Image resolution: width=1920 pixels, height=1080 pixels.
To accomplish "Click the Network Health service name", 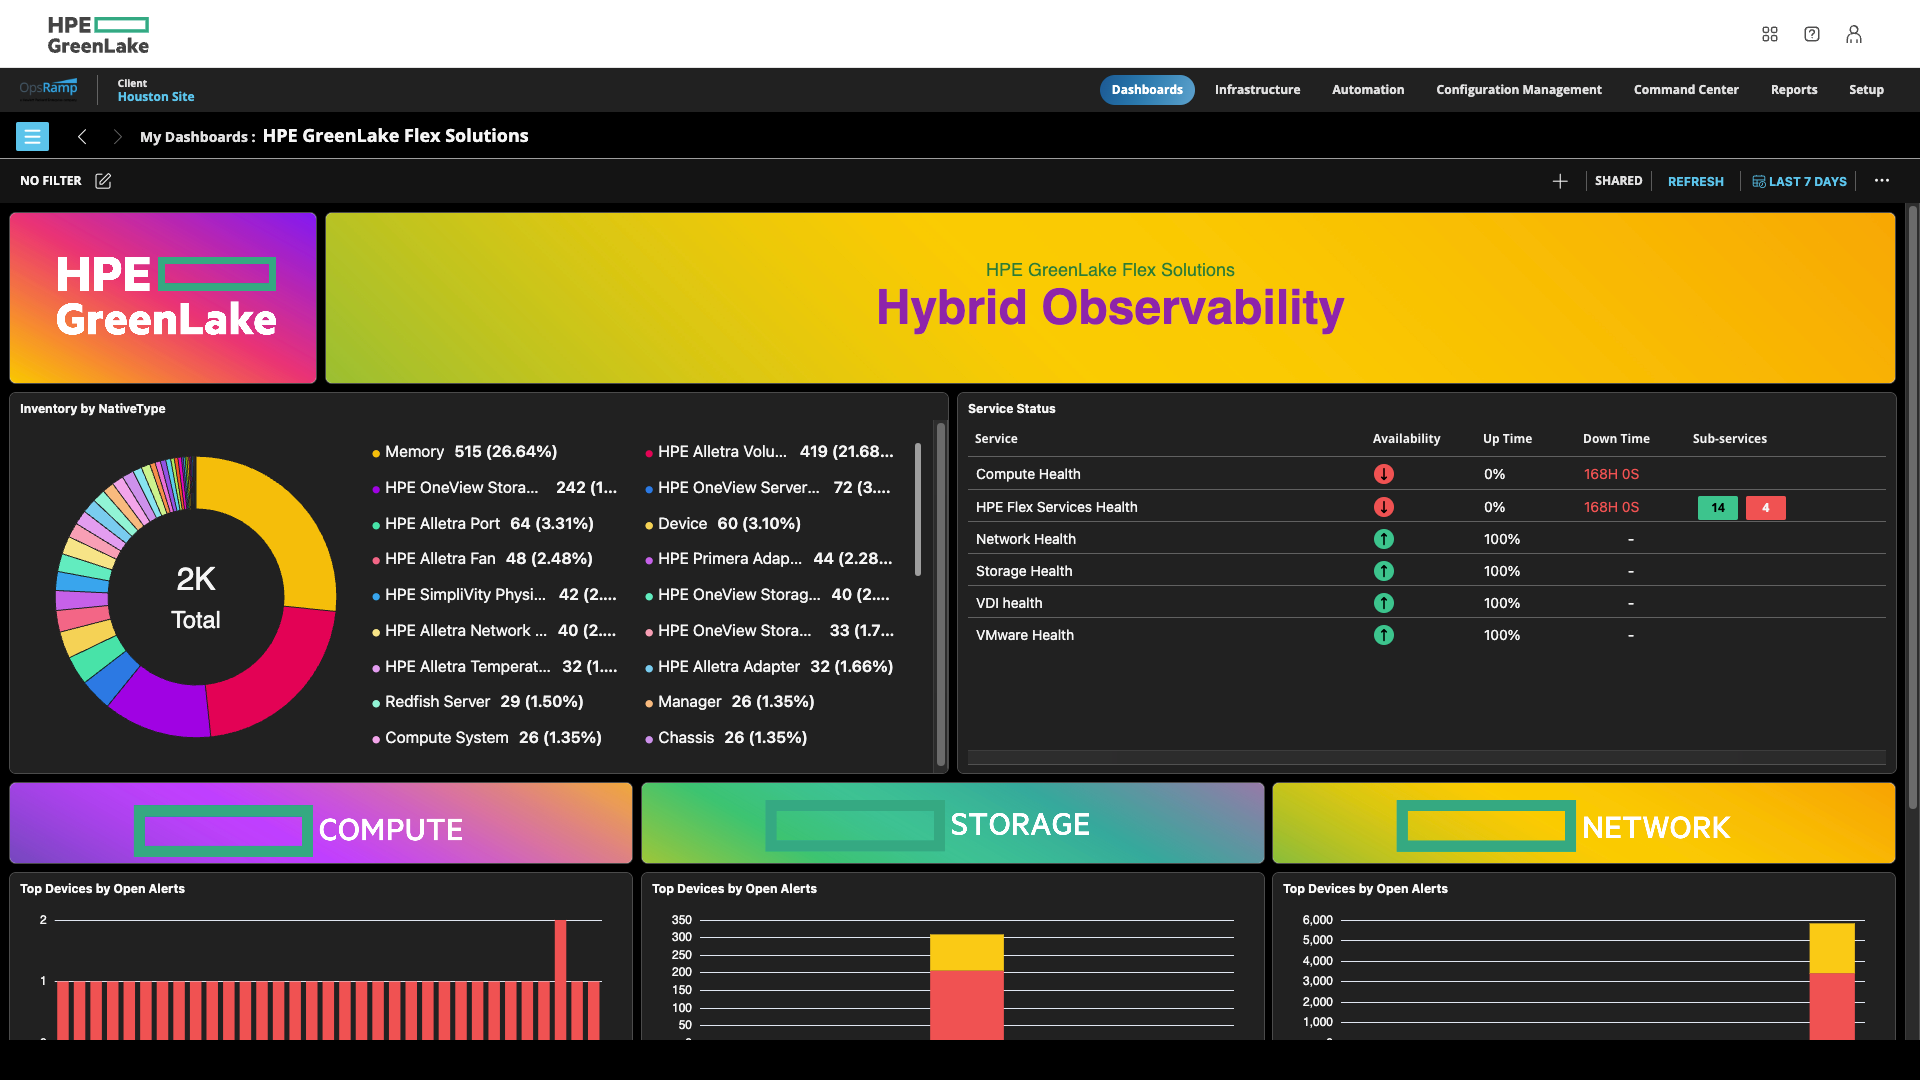I will pos(1025,539).
